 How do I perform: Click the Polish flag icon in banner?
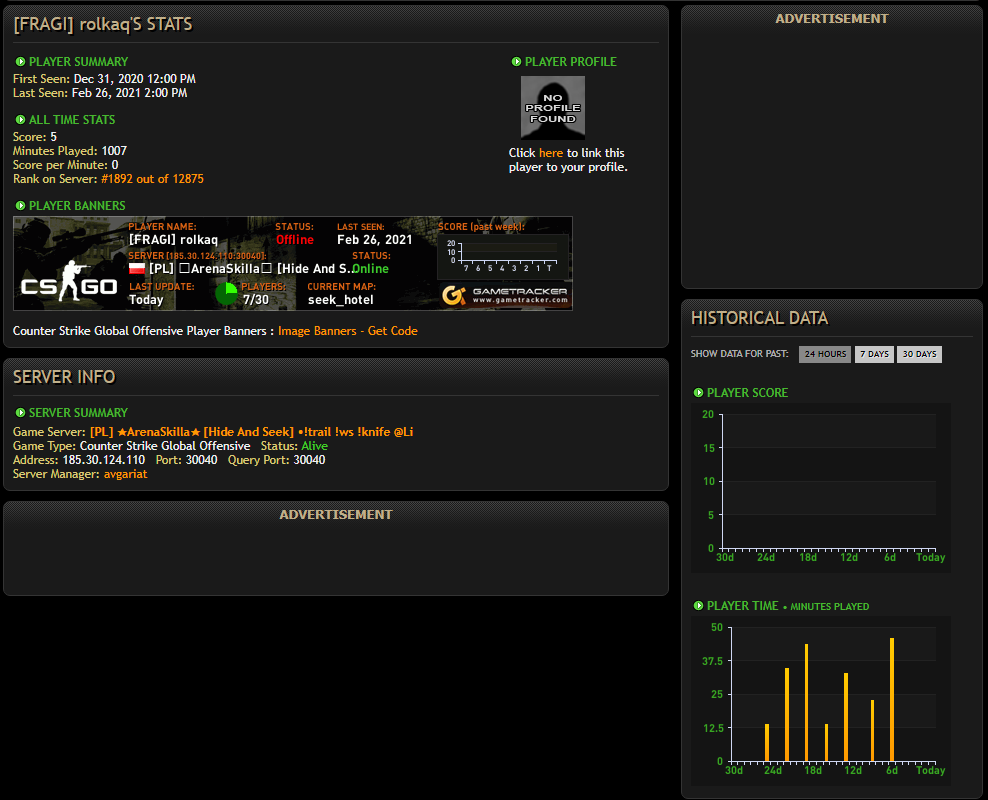(x=137, y=268)
